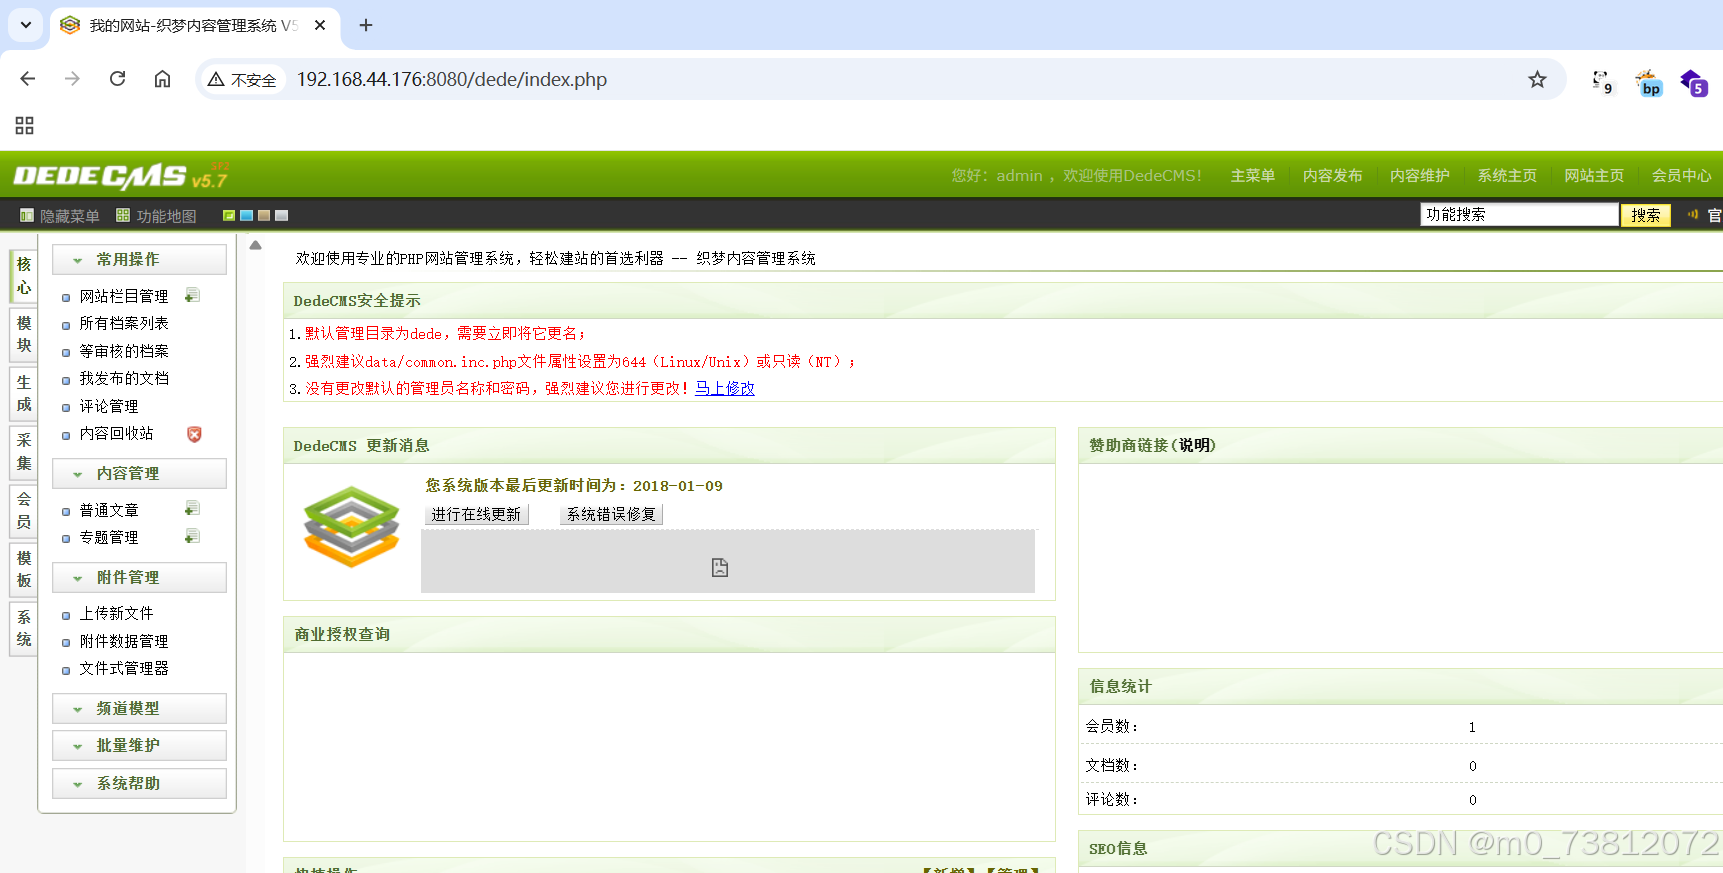Image resolution: width=1723 pixels, height=873 pixels.
Task: Choose the tan skin swatch
Action: [264, 215]
